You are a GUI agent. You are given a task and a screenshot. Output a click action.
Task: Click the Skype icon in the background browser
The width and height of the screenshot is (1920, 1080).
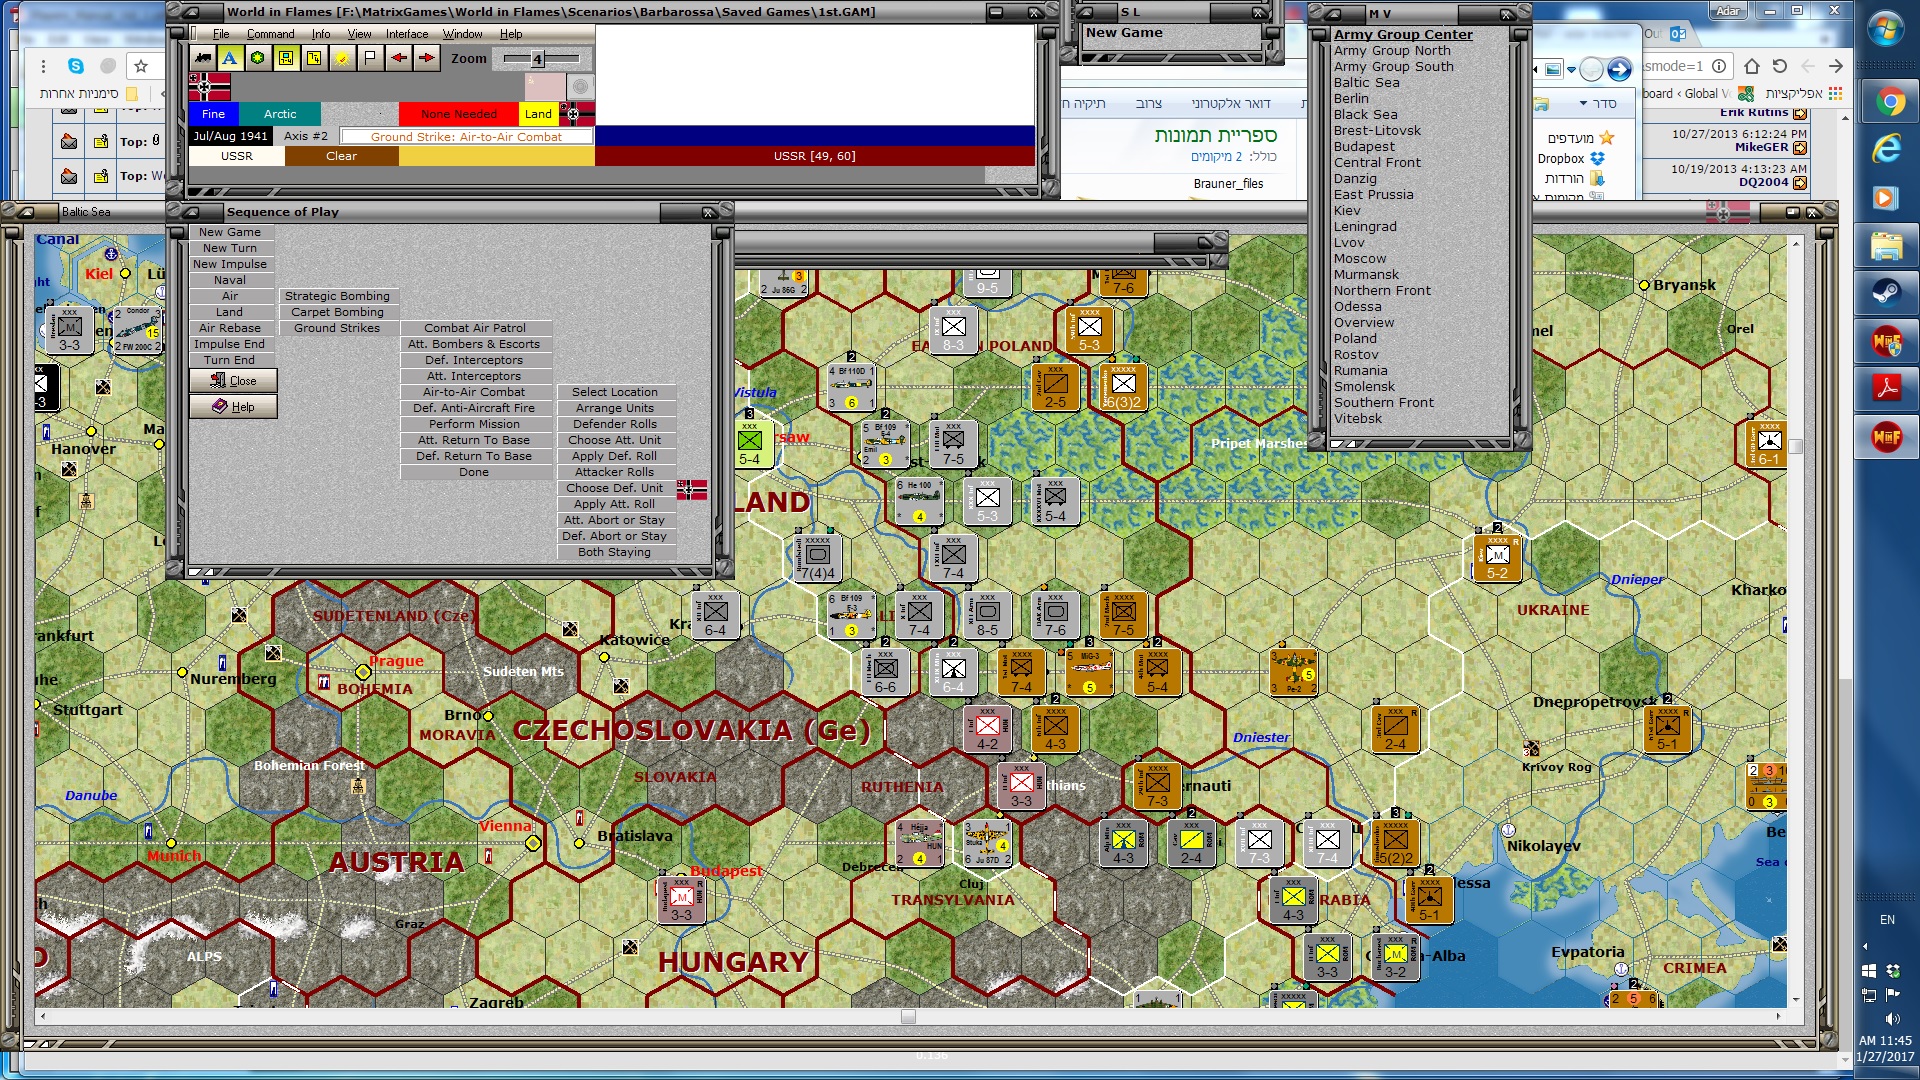(76, 66)
